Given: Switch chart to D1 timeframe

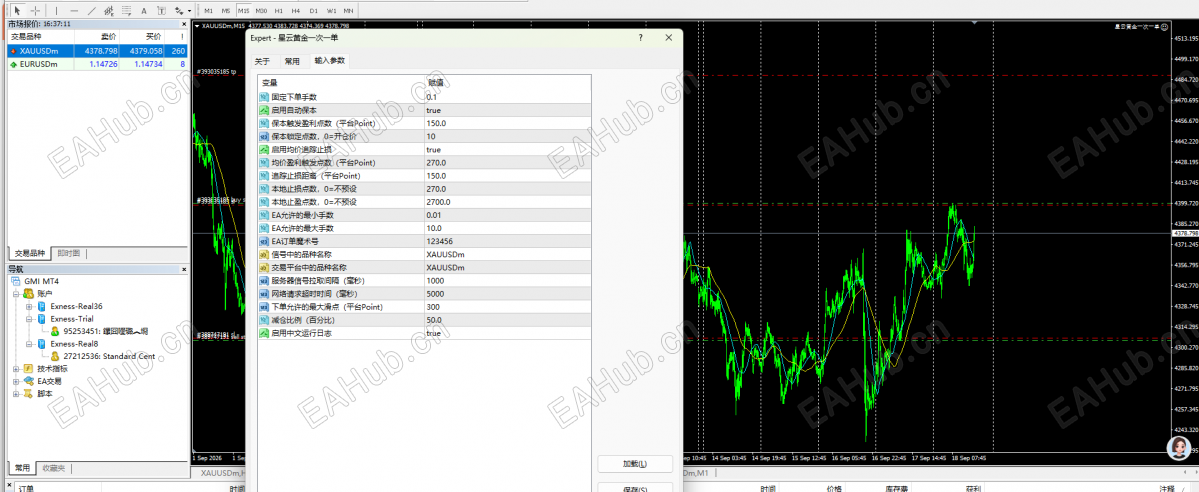Looking at the screenshot, I should (314, 11).
